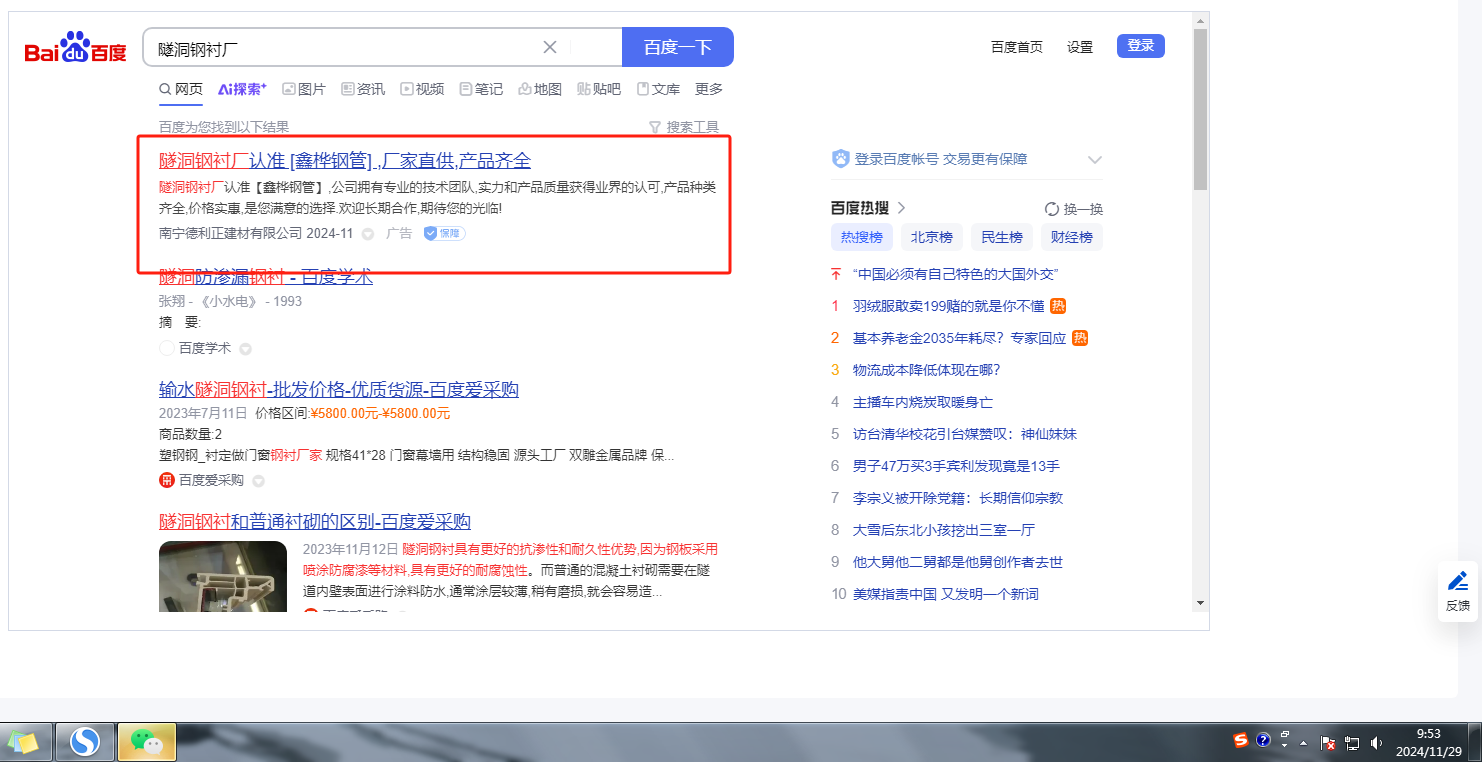The width and height of the screenshot is (1482, 762).
Task: Click the restore-window icon in the tray
Action: (x=1286, y=736)
